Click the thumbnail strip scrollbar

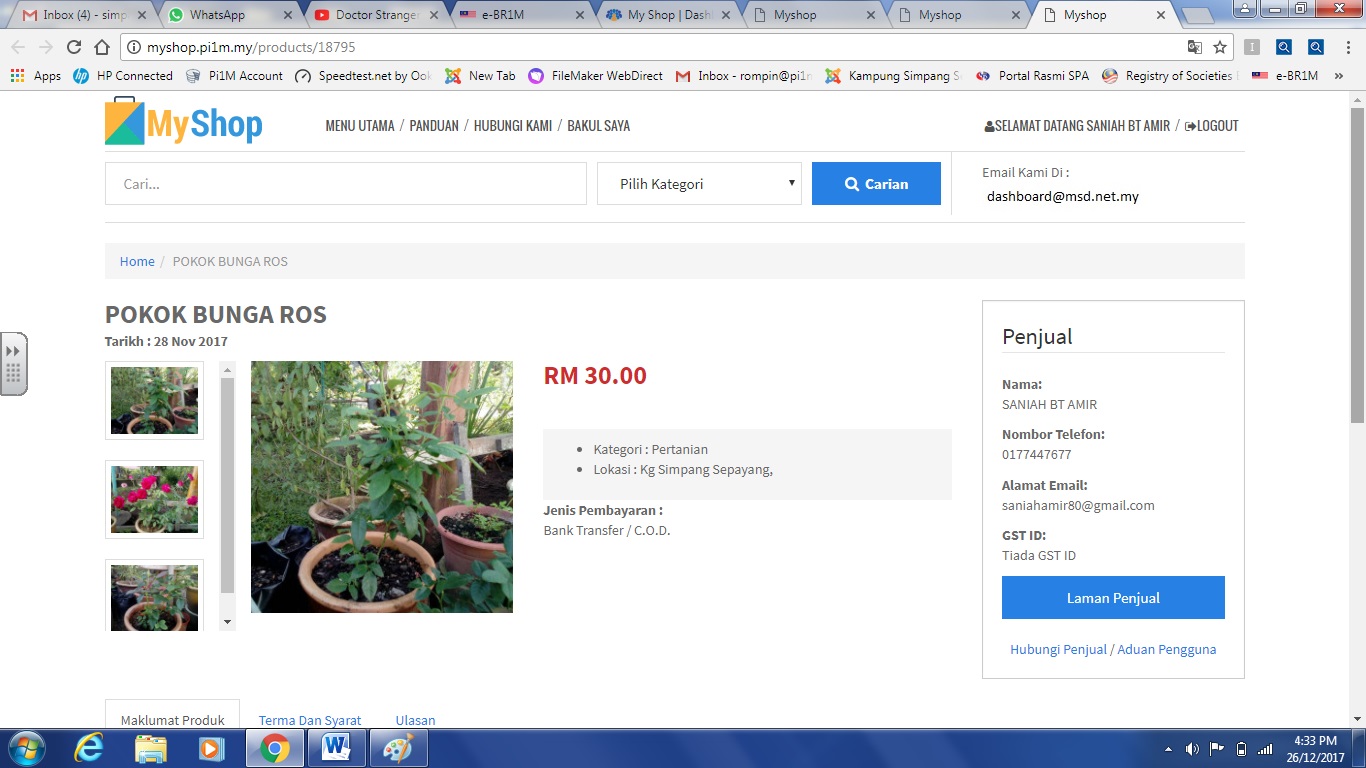pyautogui.click(x=227, y=485)
